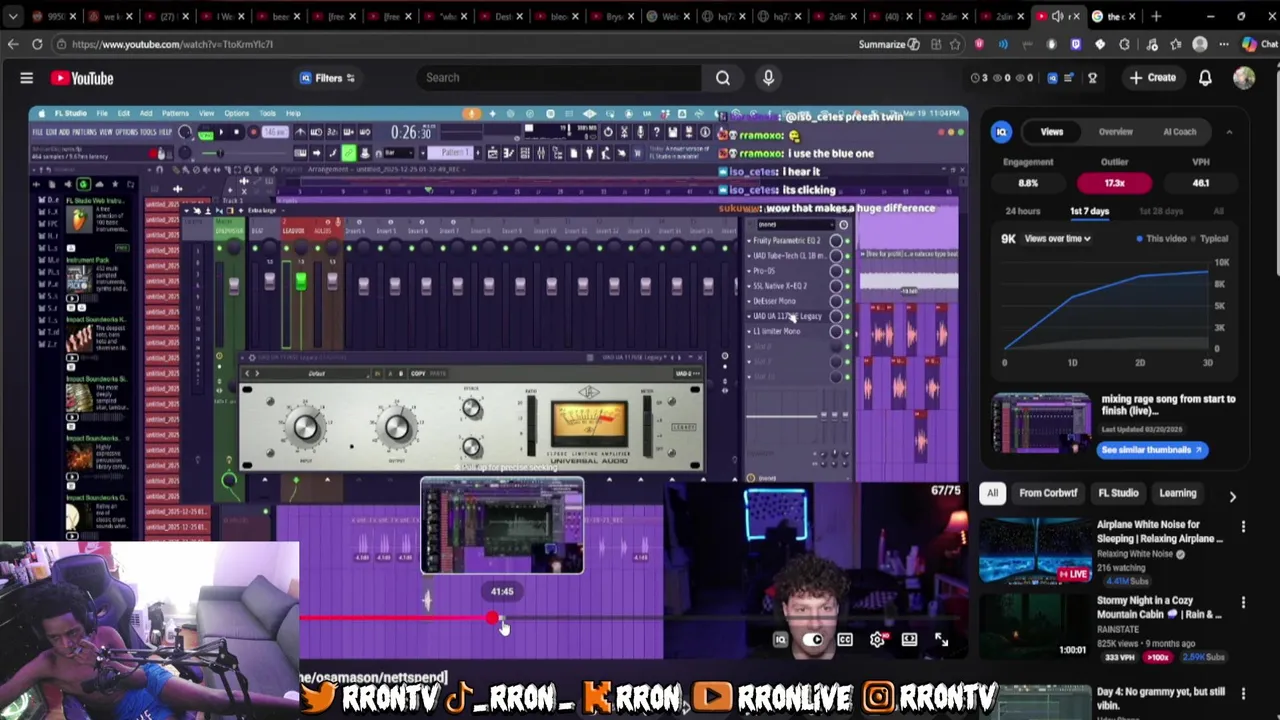Bookmark this page with the star
Image resolution: width=1280 pixels, height=720 pixels.
coord(956,44)
